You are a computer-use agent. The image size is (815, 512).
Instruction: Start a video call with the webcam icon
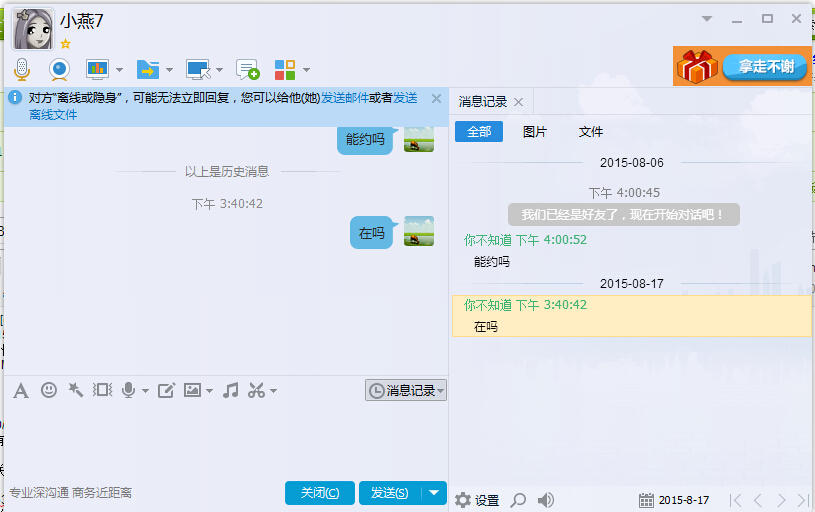[x=59, y=69]
